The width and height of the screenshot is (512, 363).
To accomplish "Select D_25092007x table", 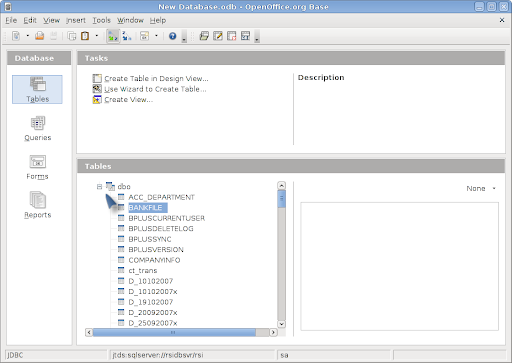I will pyautogui.click(x=153, y=323).
